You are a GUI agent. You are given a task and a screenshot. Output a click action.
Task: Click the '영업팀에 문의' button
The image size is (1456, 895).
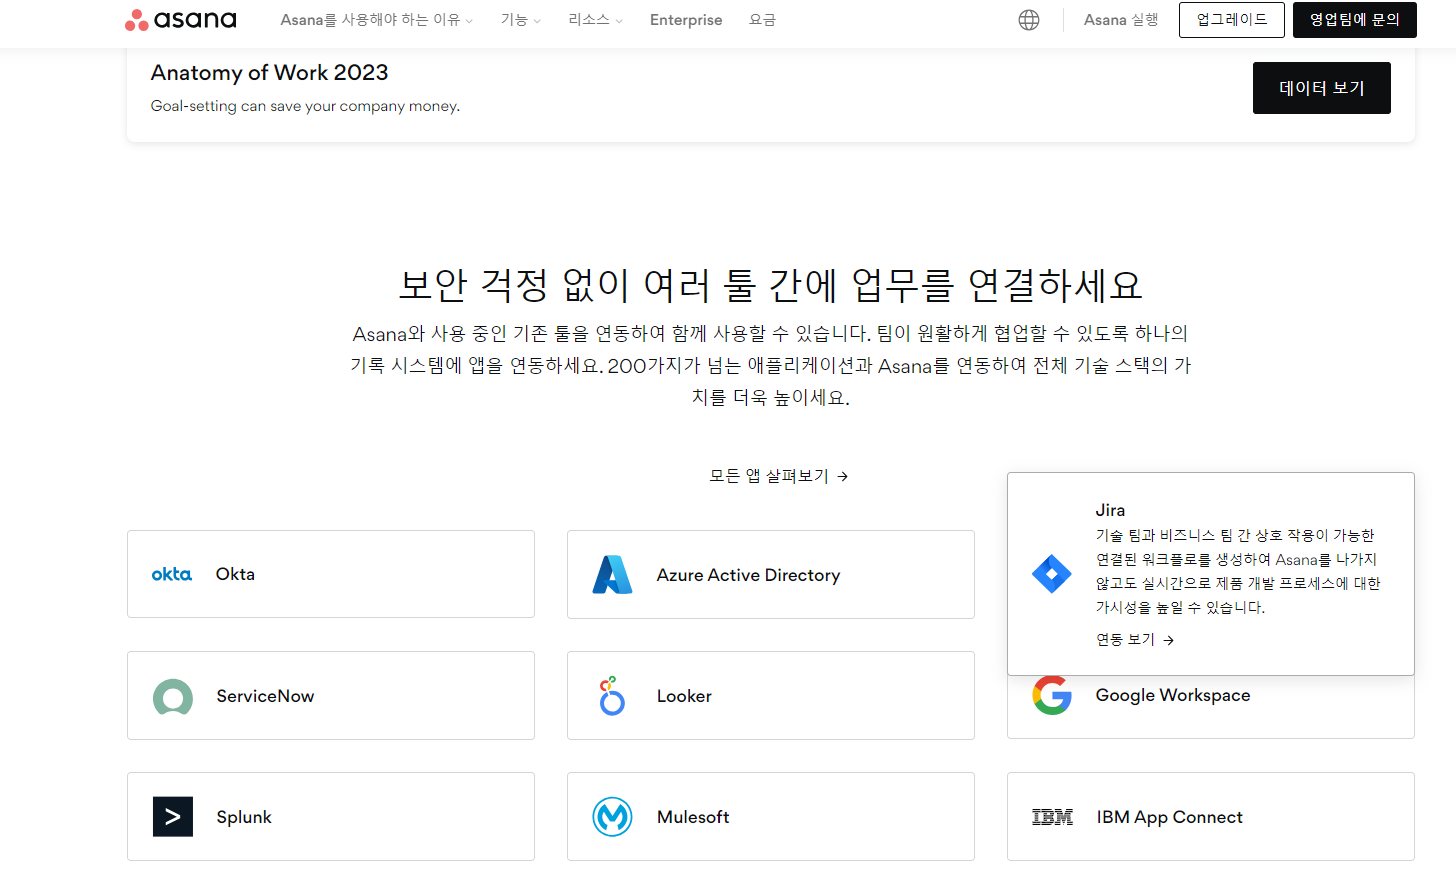click(1355, 20)
